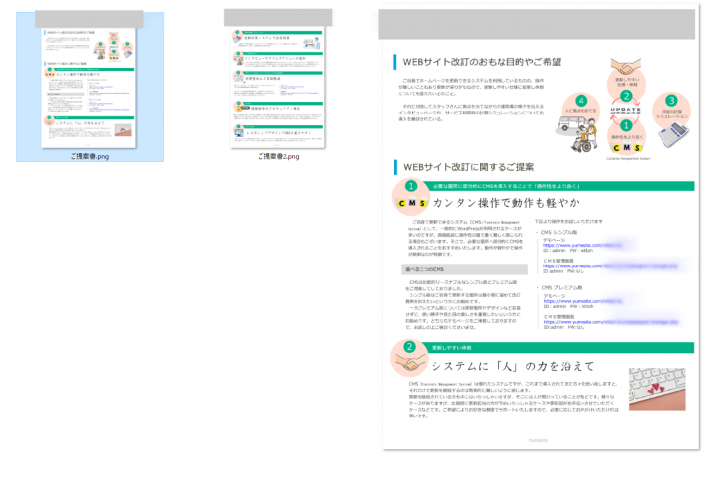Click the gray bar 選べる二つのCMS
The width and height of the screenshot is (720, 478).
(x=464, y=269)
